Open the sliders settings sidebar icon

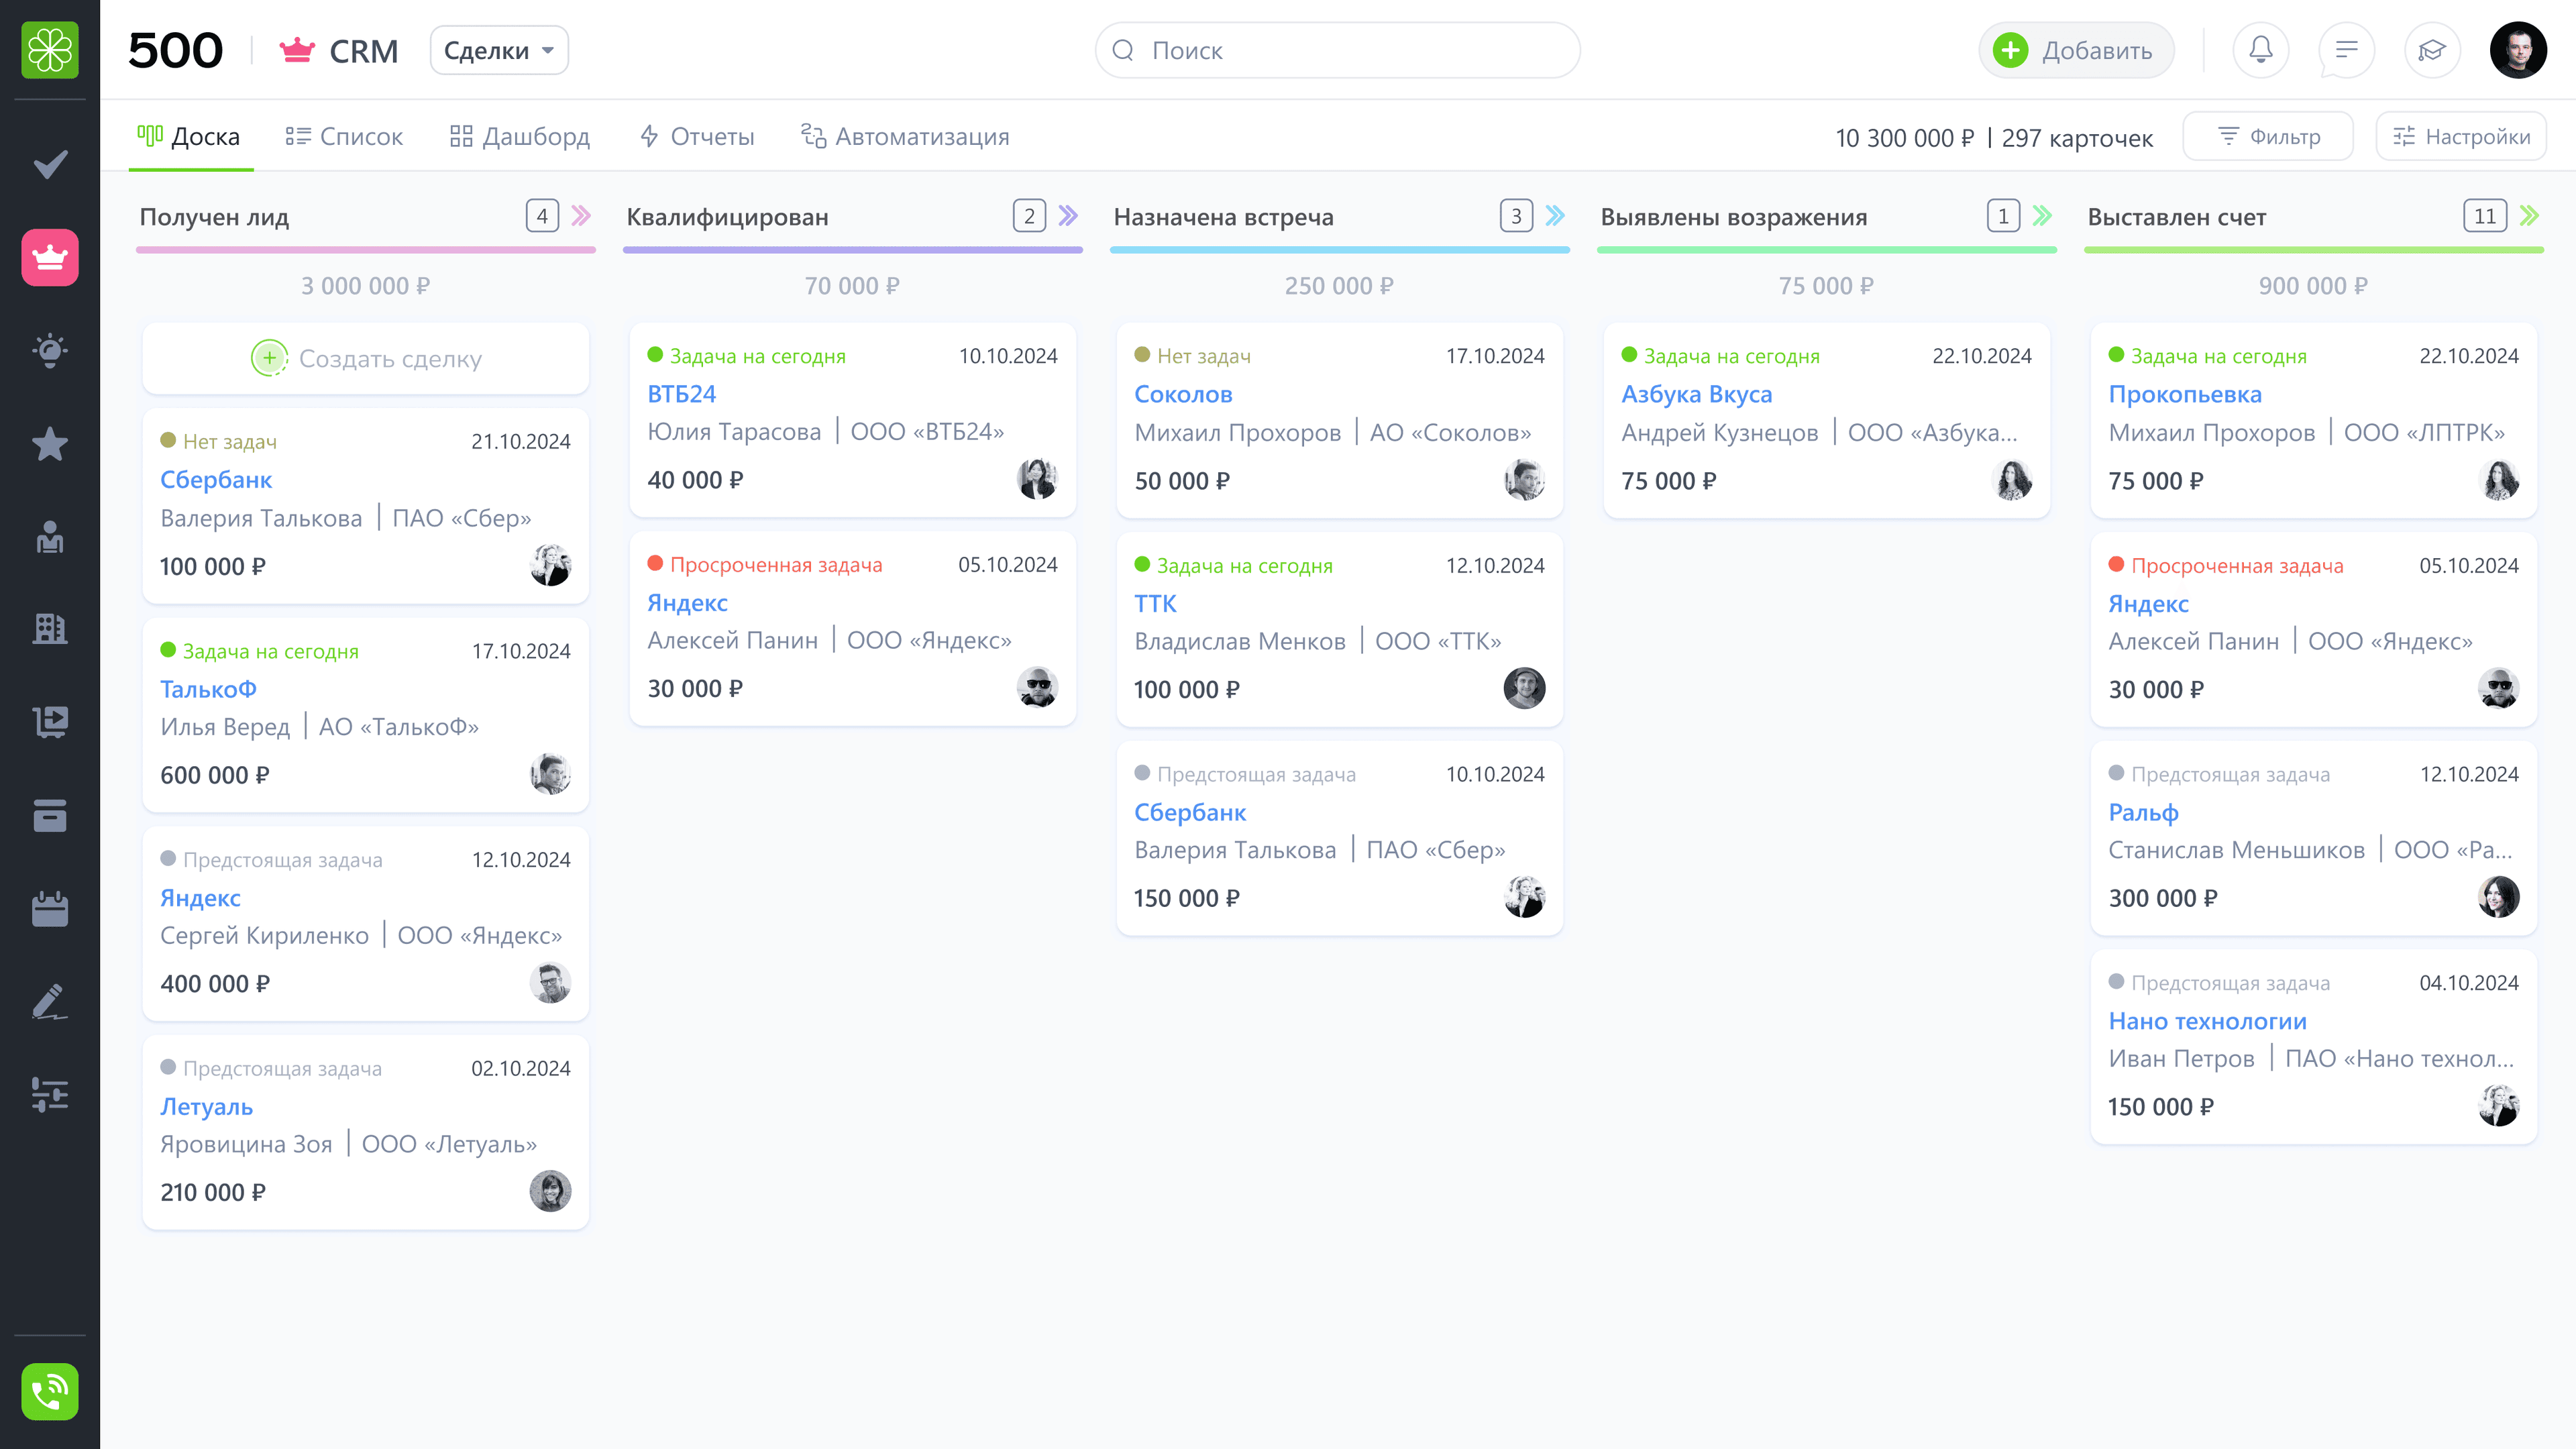pyautogui.click(x=50, y=1094)
